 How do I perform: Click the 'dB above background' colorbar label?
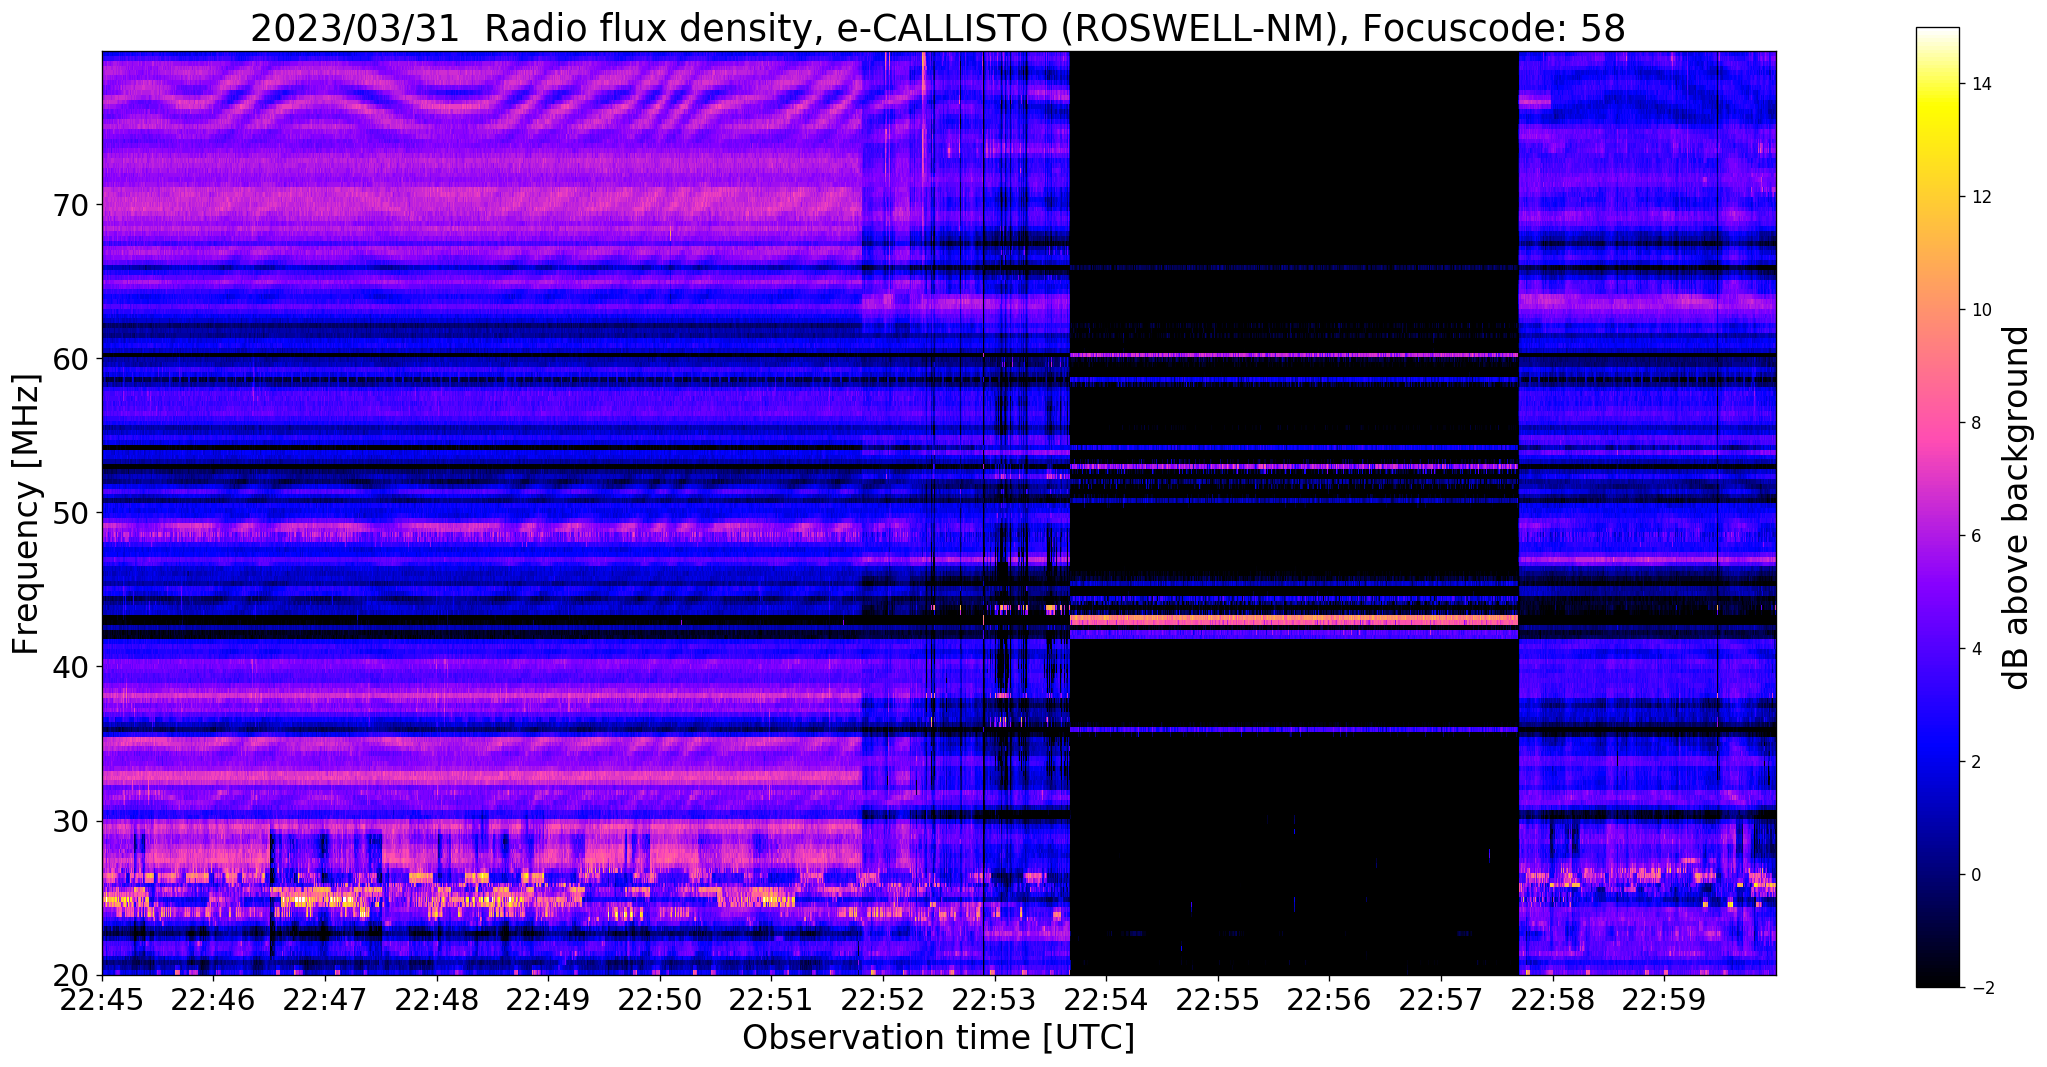point(2017,507)
